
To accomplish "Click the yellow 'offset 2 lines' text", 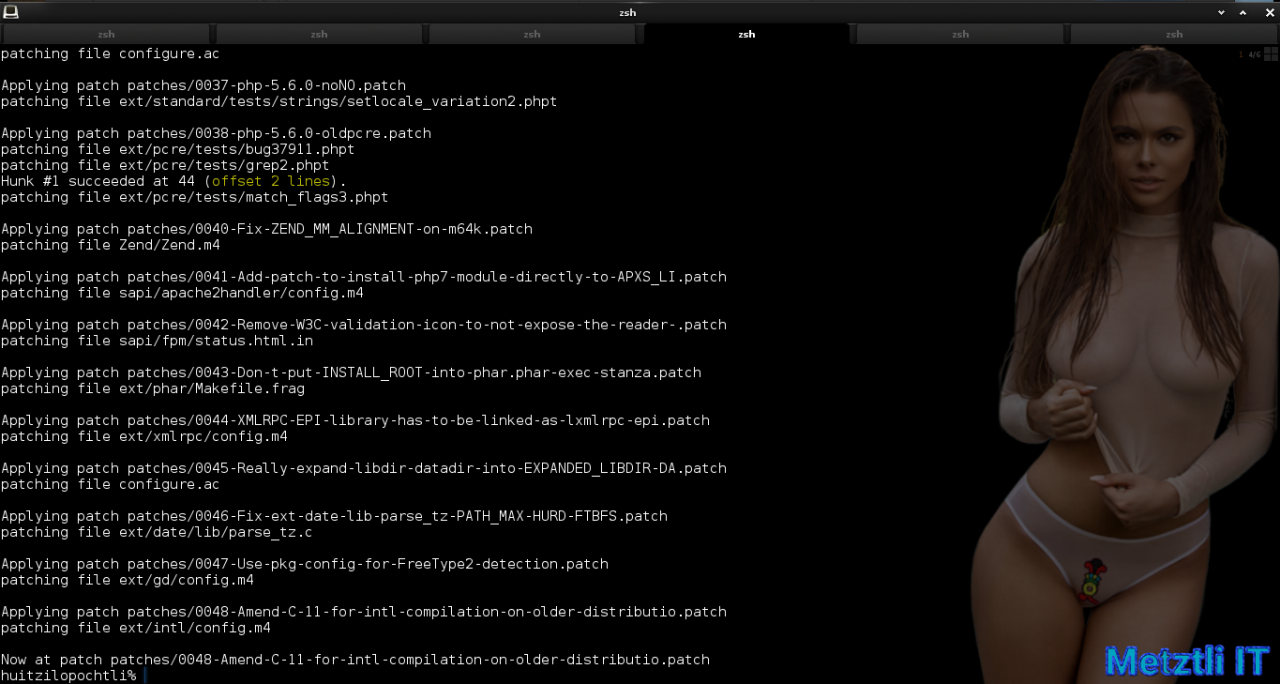I will coord(270,181).
